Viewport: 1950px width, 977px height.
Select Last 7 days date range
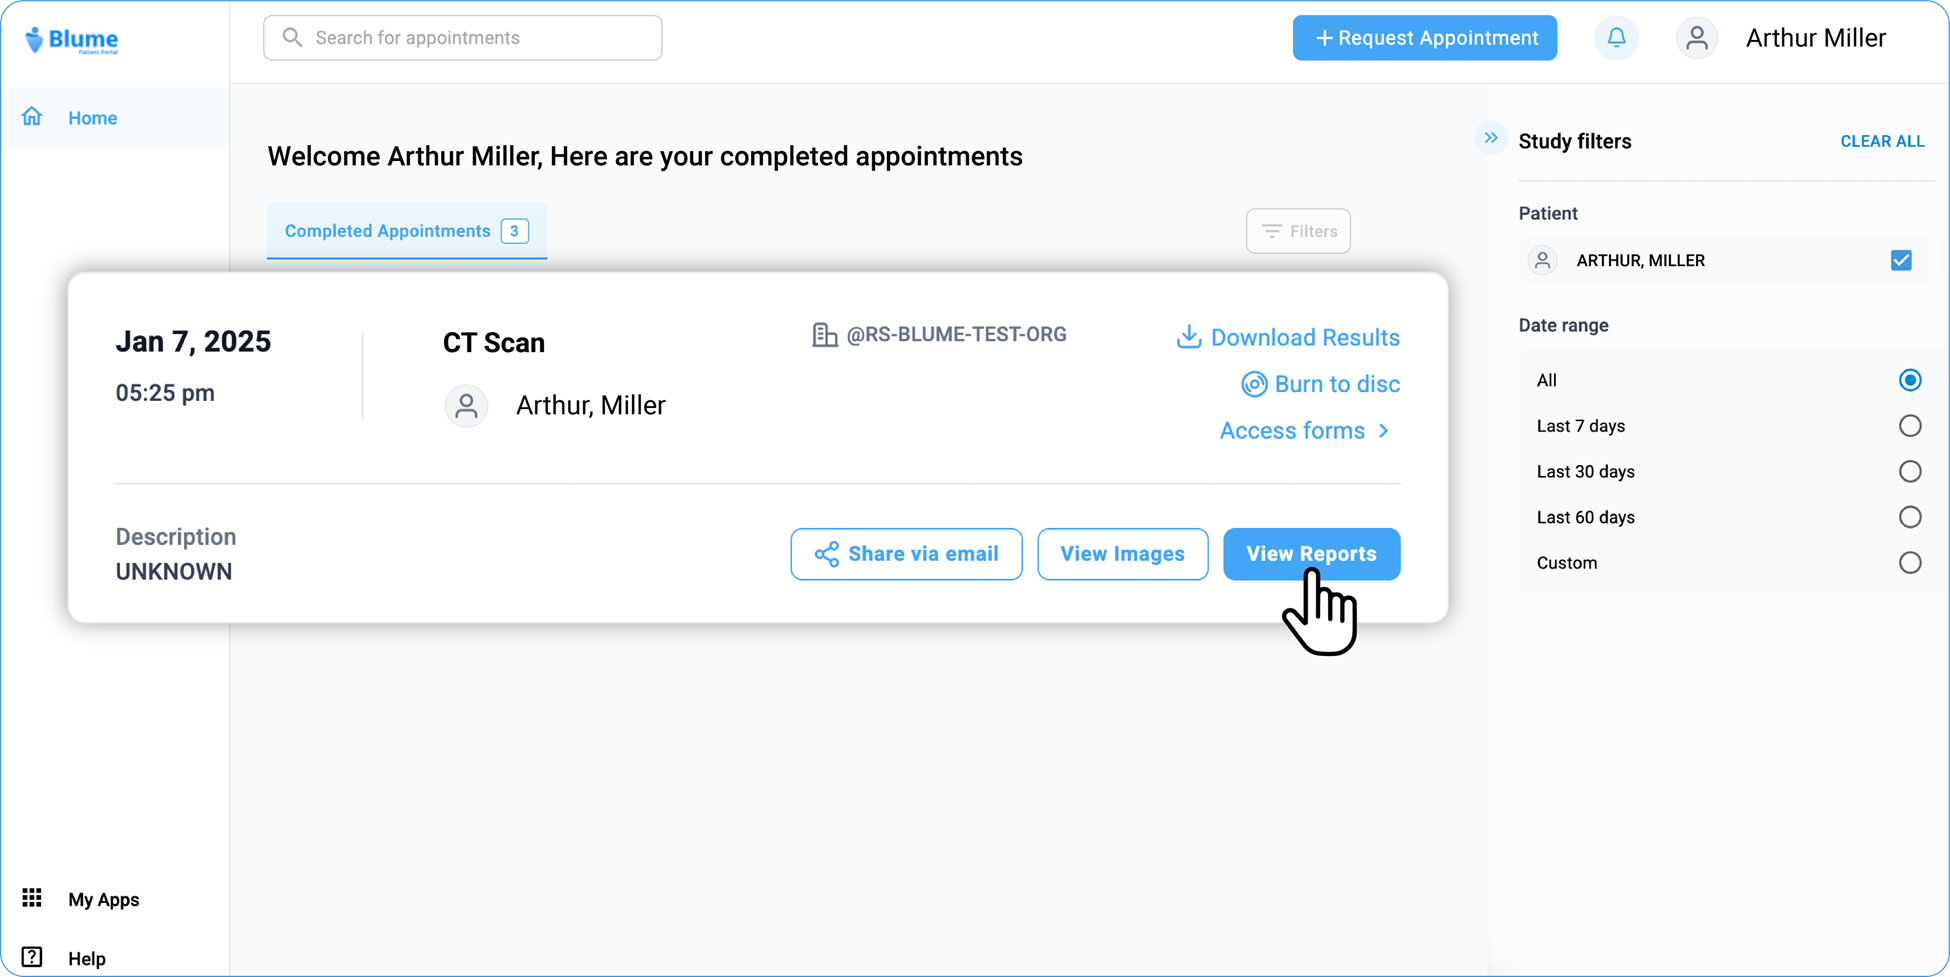click(1909, 426)
